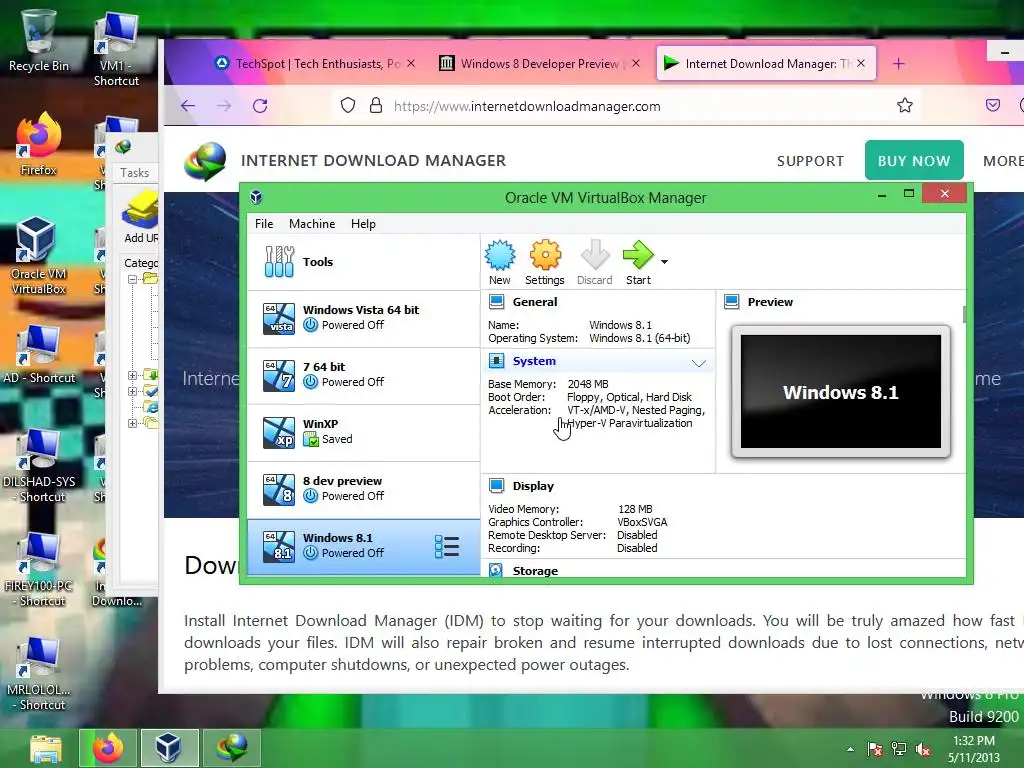Click Add URL icon in IDM window

(140, 217)
